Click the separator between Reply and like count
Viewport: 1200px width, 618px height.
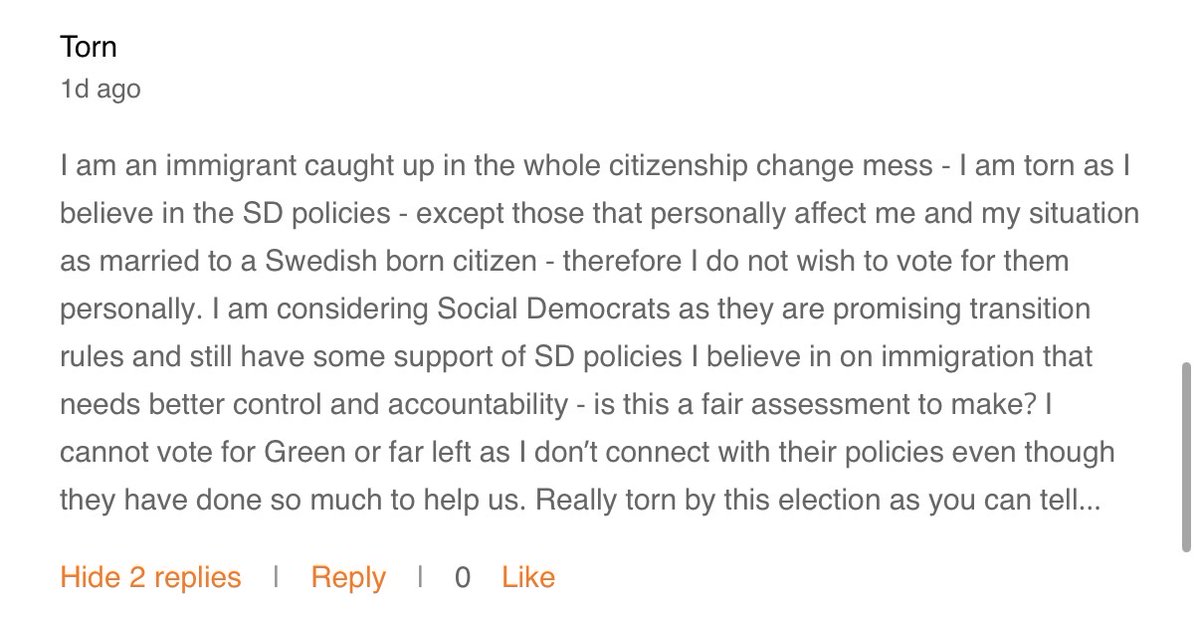[x=420, y=577]
